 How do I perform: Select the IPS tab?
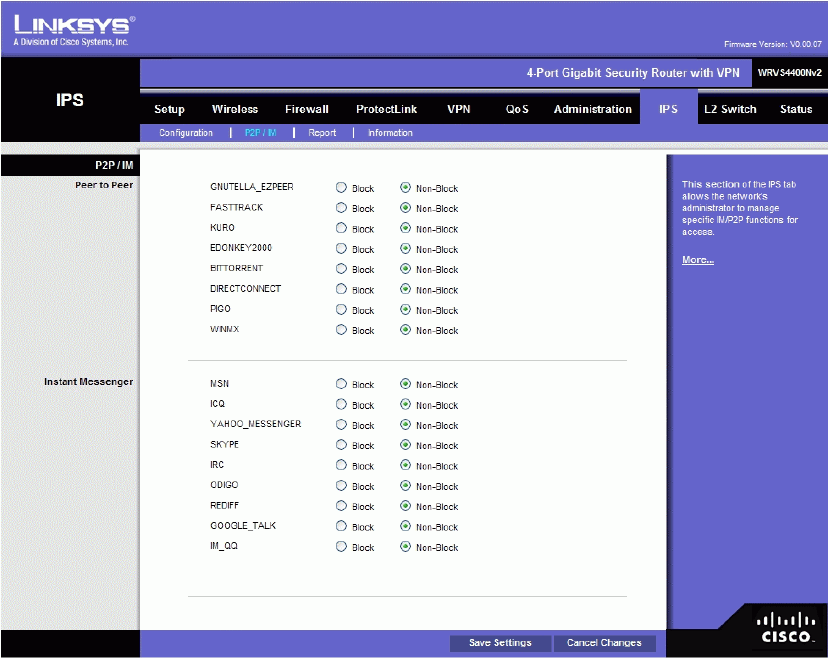668,109
